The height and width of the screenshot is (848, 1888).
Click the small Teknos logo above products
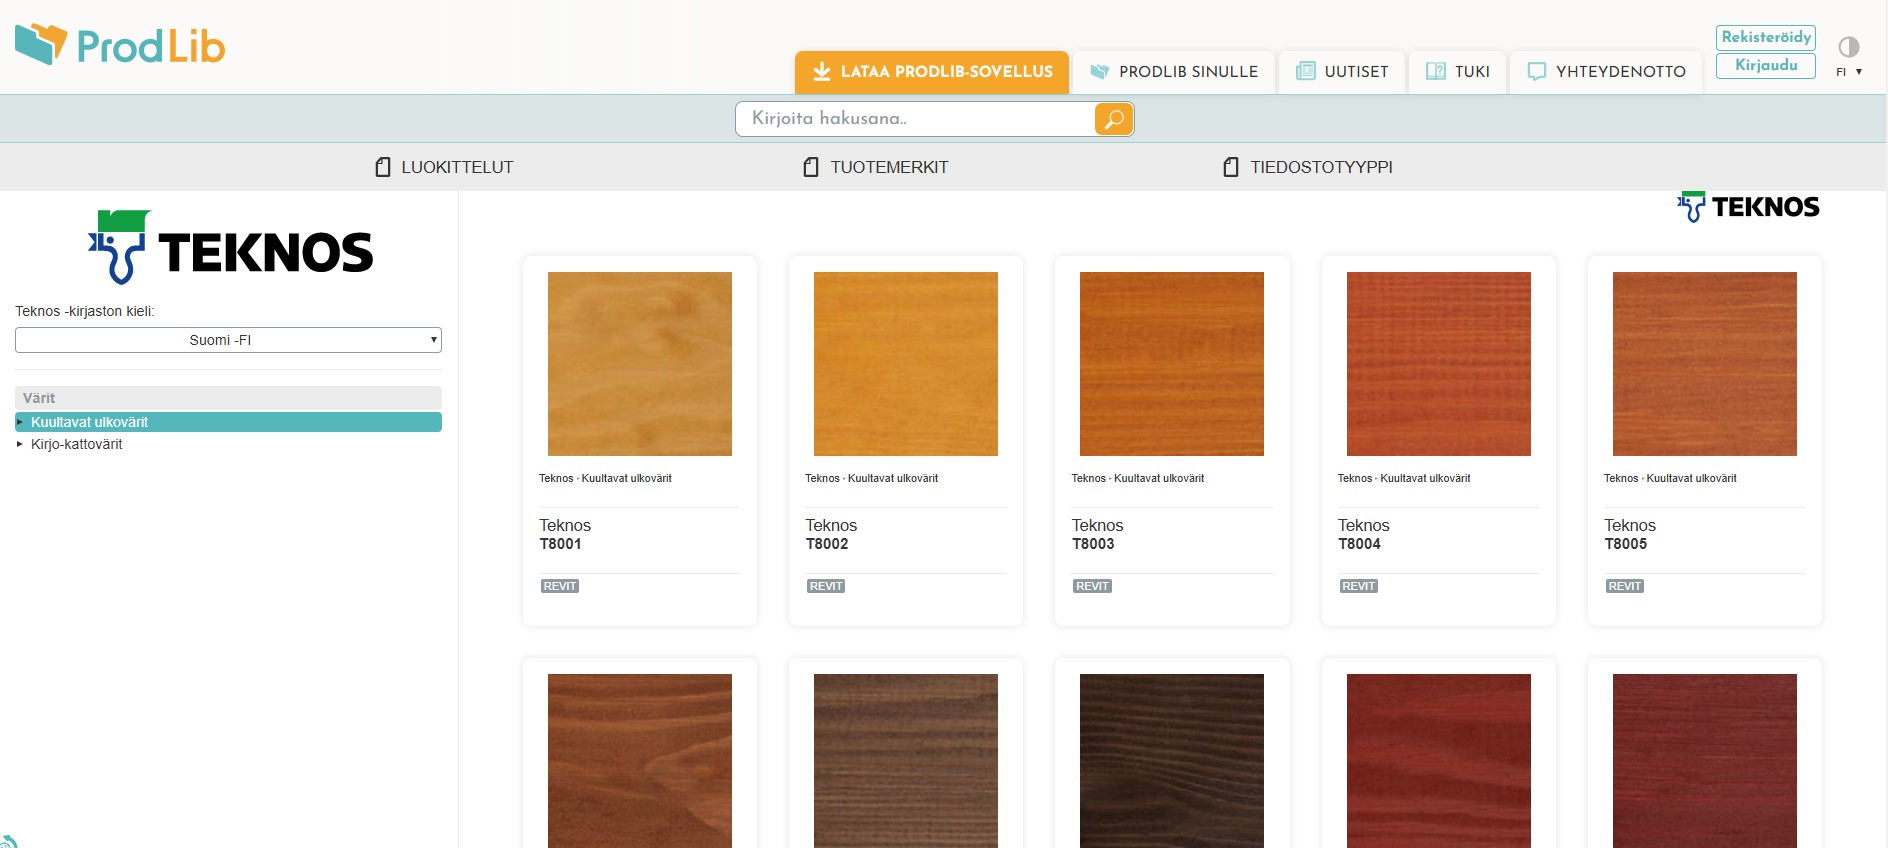1748,206
